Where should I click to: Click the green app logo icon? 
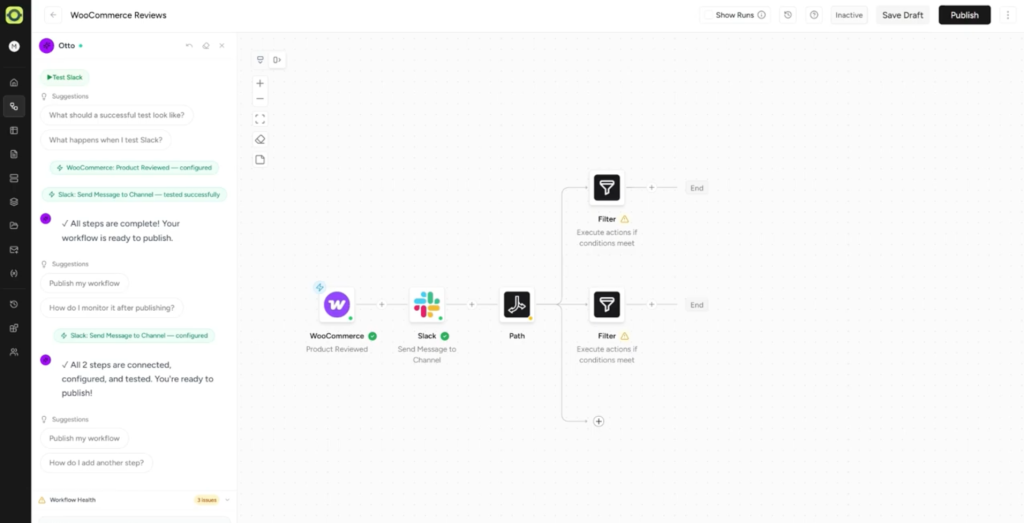click(14, 14)
